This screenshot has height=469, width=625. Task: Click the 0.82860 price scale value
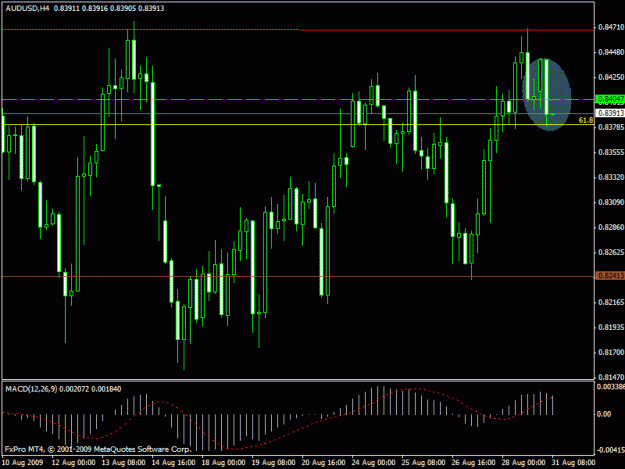pyautogui.click(x=611, y=227)
